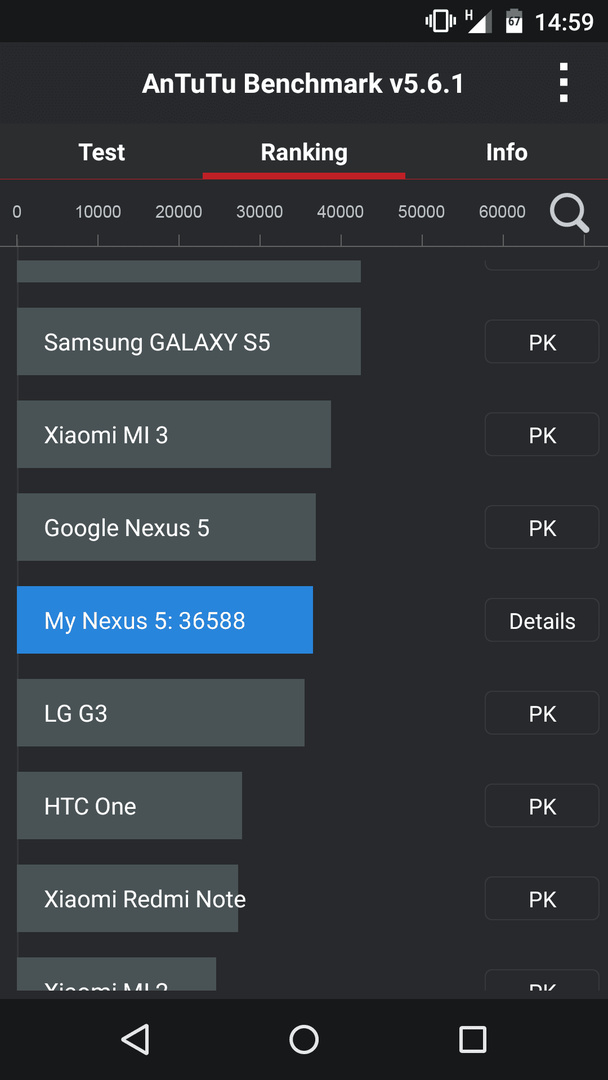Tap the mobile signal strength icon
608x1080 pixels.
pos(479,21)
